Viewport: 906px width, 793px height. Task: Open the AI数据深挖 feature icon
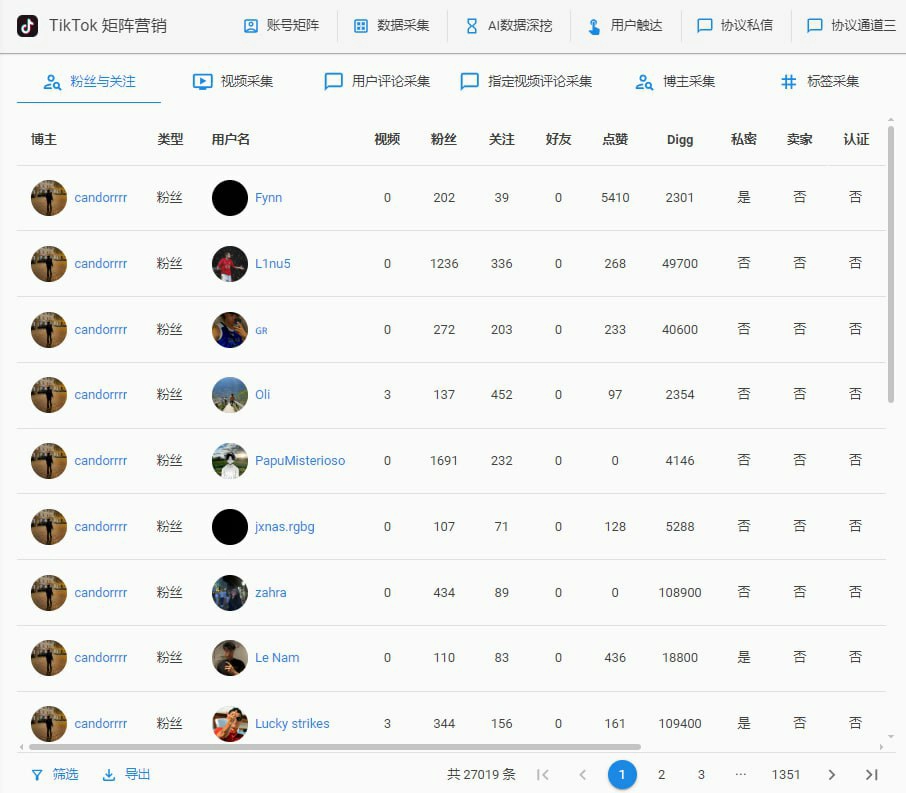471,27
